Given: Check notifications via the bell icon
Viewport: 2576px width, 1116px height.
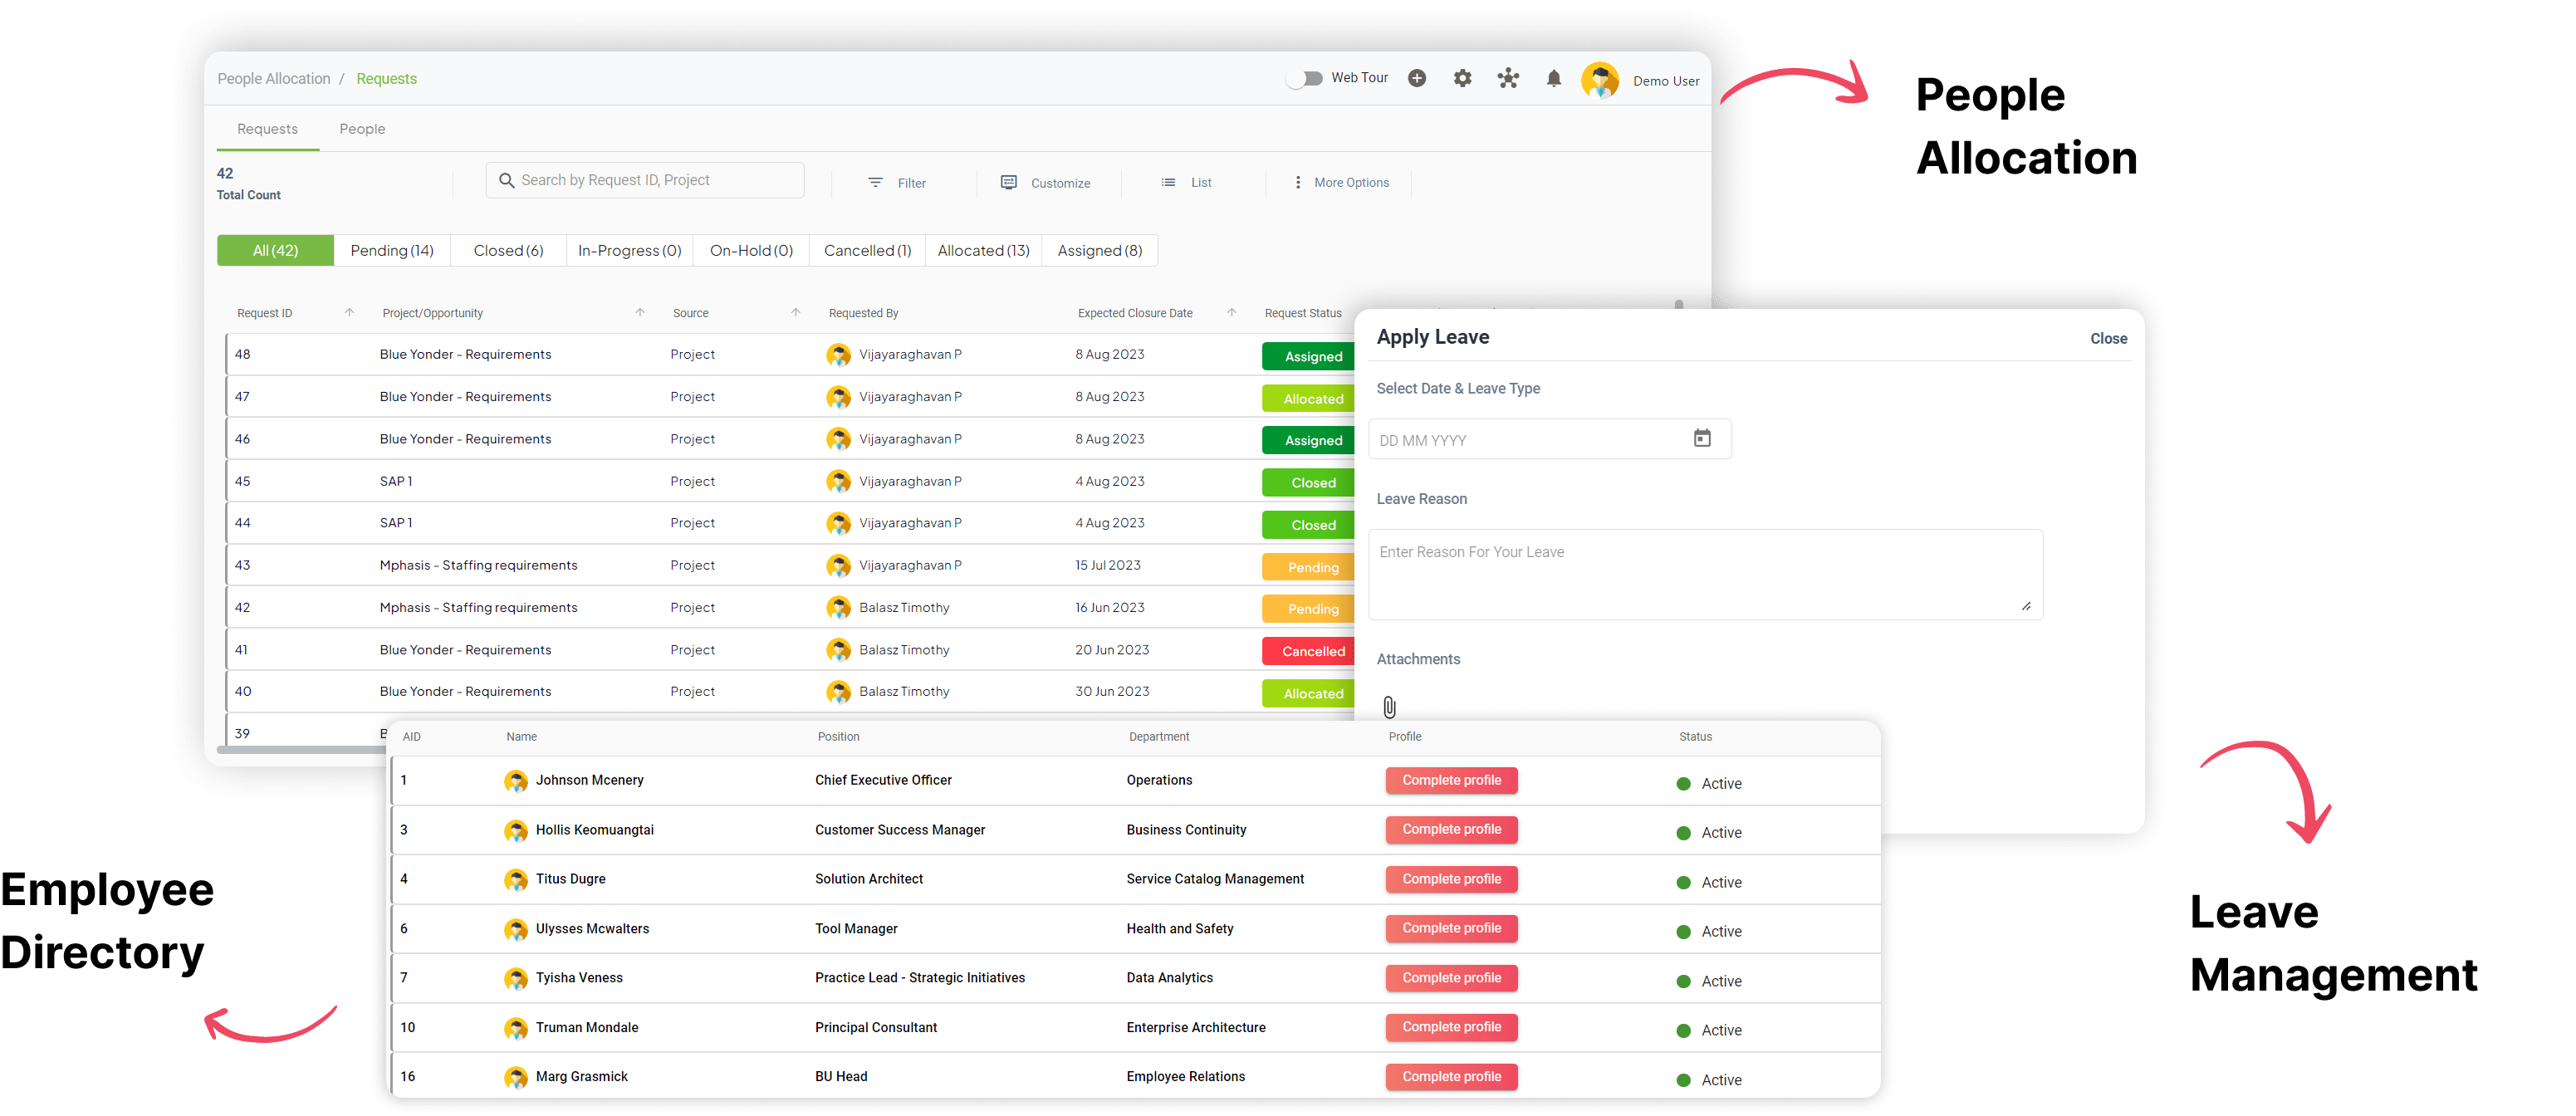Looking at the screenshot, I should coord(1553,77).
